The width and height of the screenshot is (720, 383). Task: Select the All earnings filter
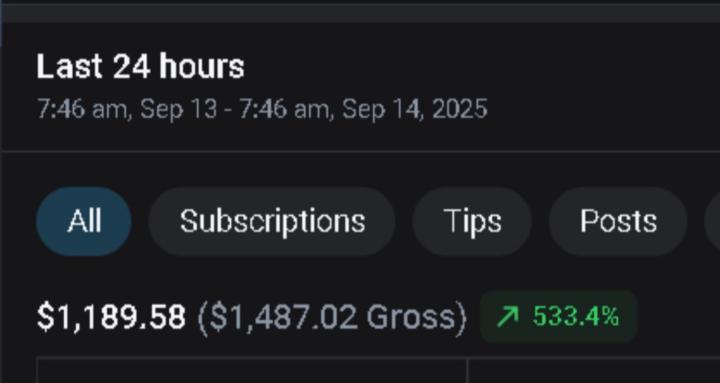pyautogui.click(x=84, y=221)
